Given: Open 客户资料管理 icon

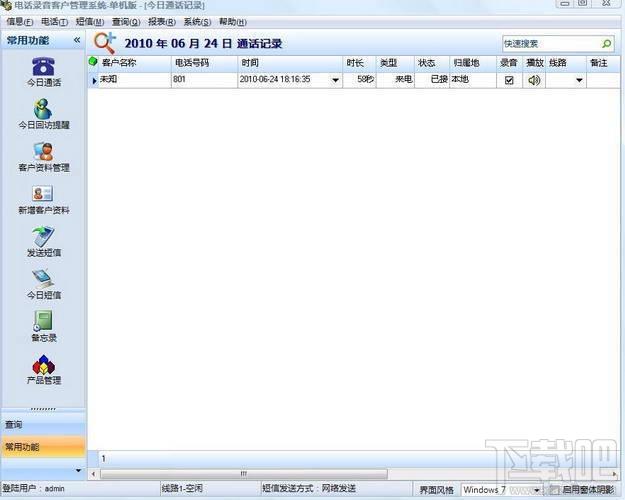Looking at the screenshot, I should 43,152.
